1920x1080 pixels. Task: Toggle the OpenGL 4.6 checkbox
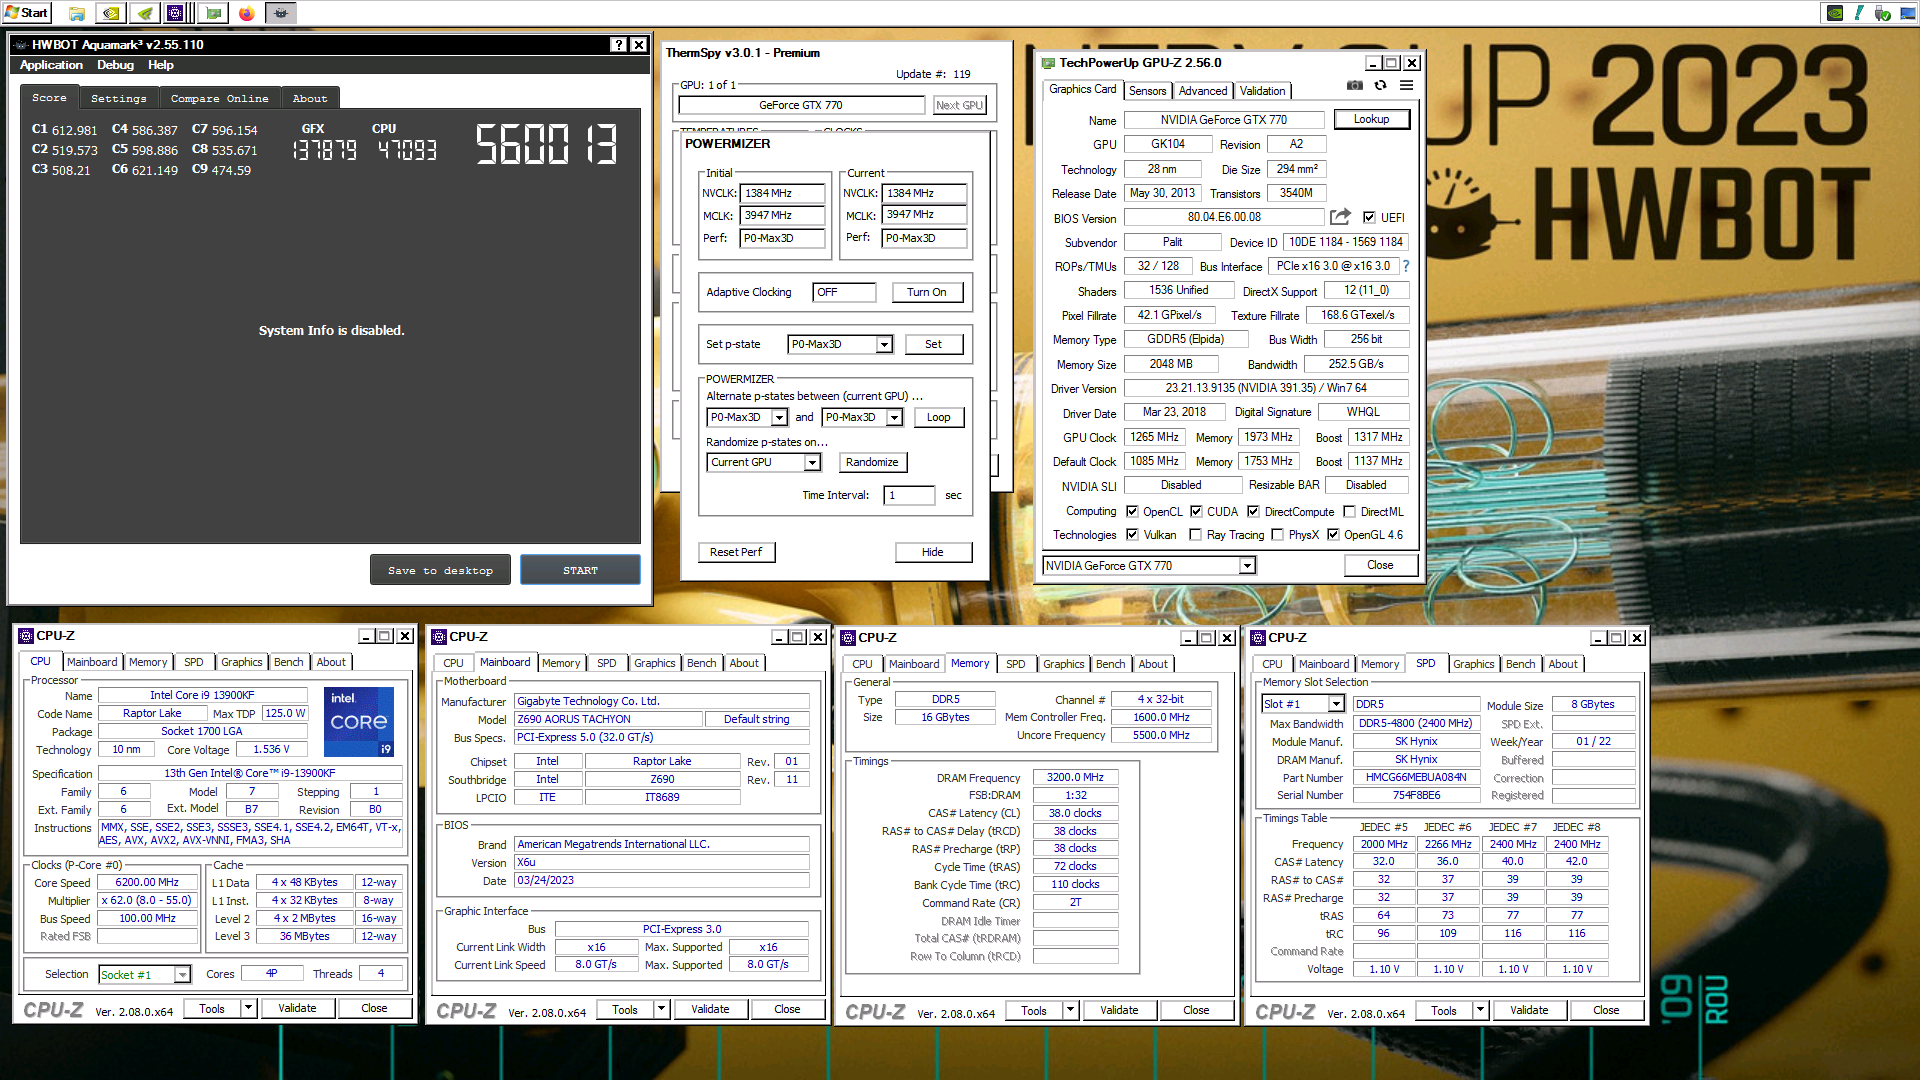pyautogui.click(x=1333, y=535)
